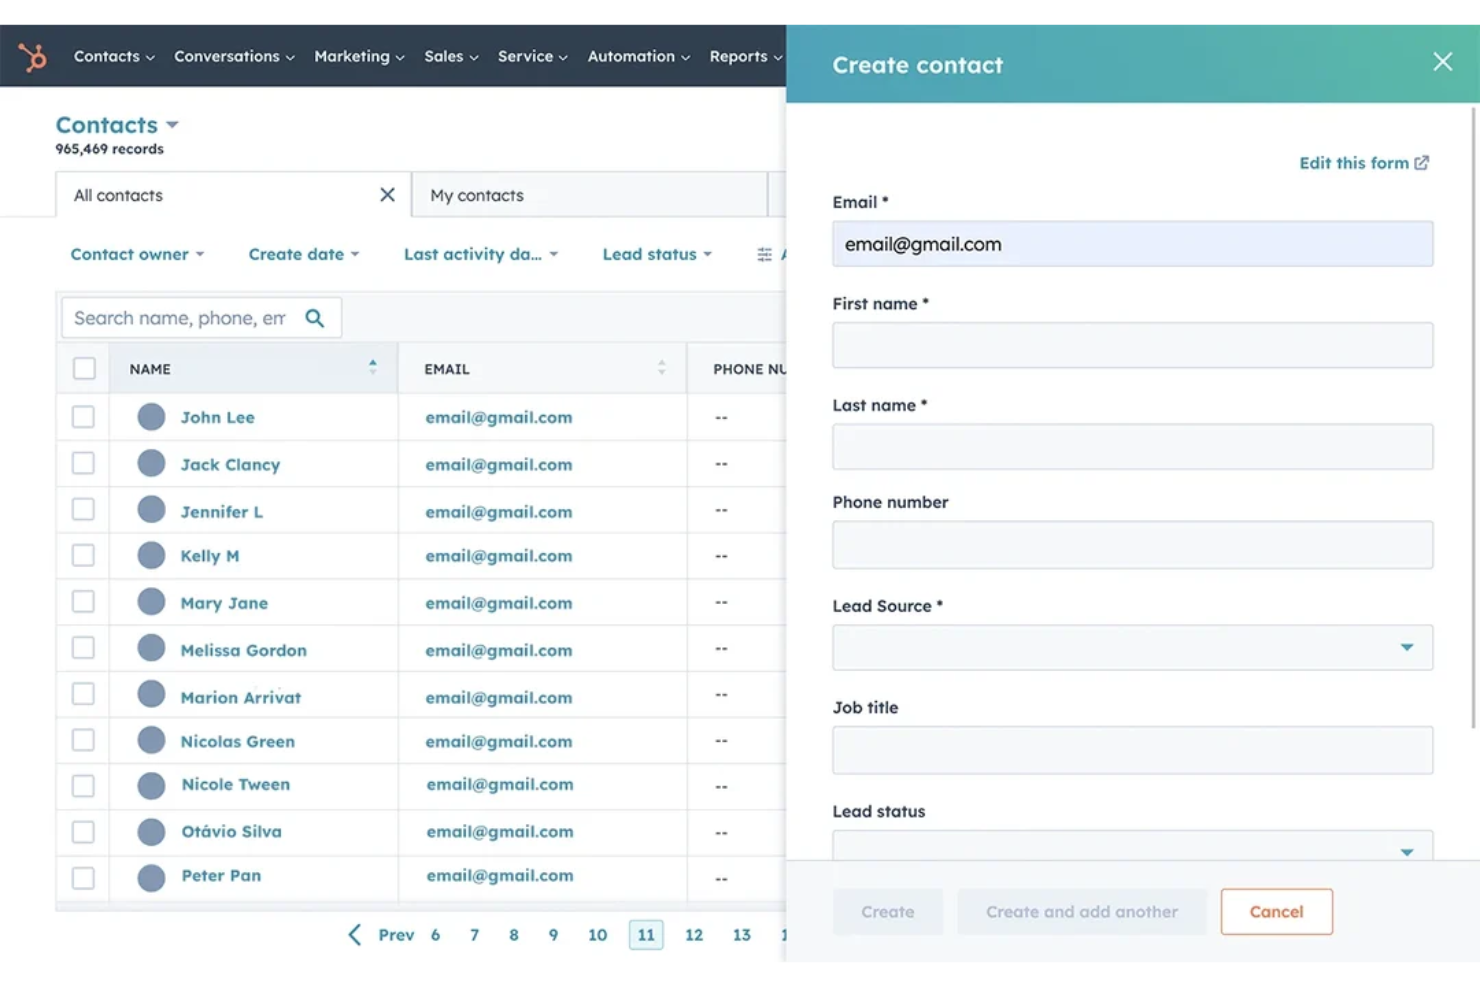The image size is (1480, 987).
Task: Click the Create contact panel scrollbar
Action: click(x=1474, y=418)
